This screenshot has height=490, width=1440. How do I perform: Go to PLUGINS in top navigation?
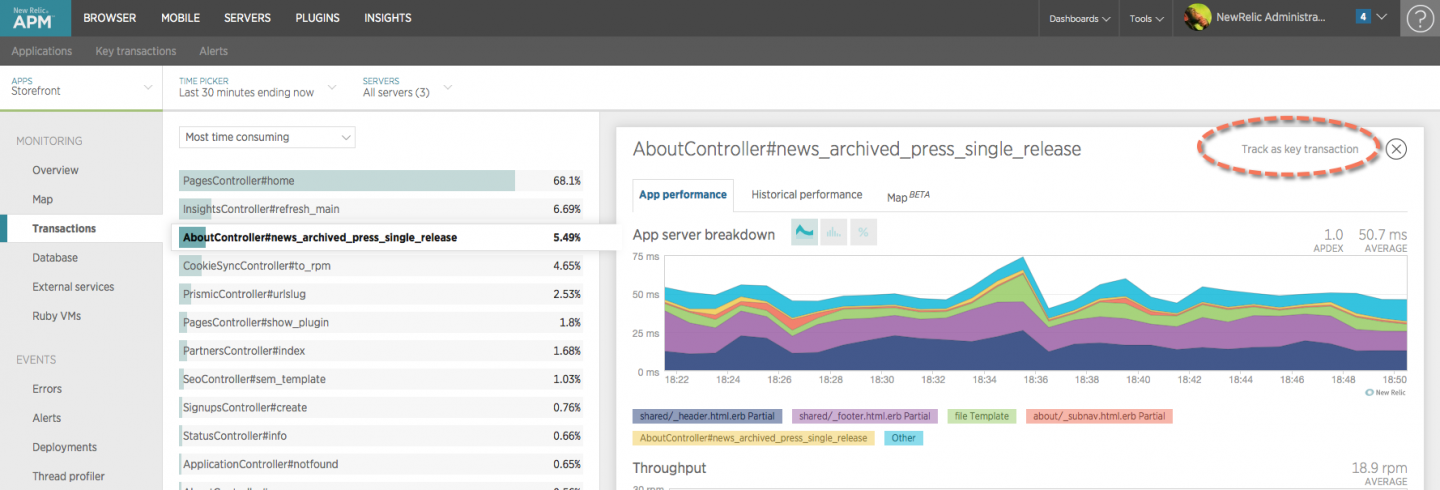coord(317,18)
